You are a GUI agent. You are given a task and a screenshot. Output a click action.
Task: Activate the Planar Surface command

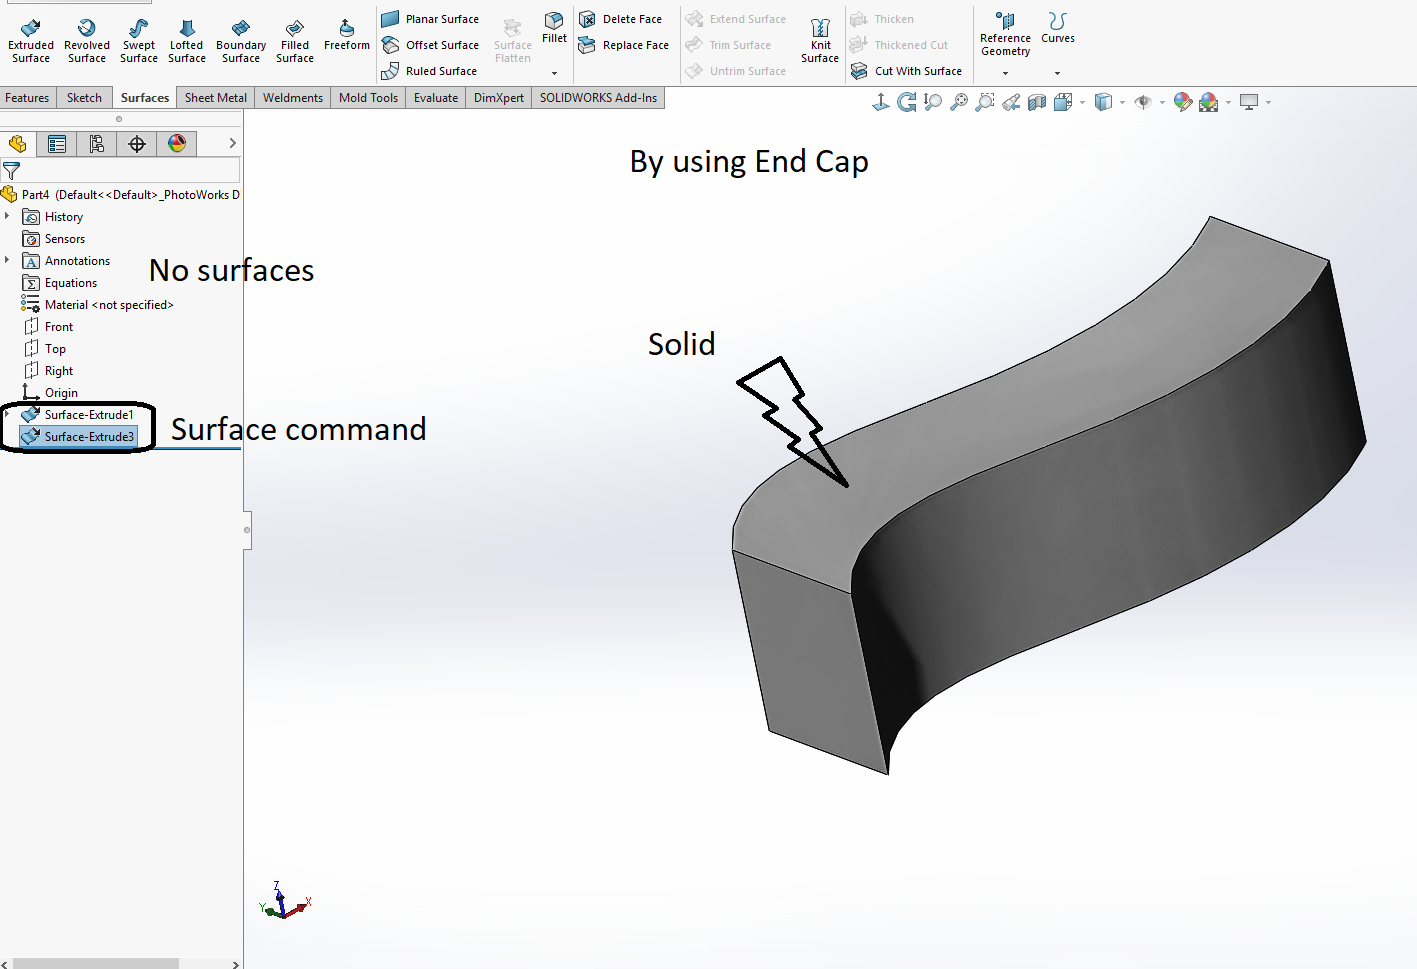[x=431, y=18]
